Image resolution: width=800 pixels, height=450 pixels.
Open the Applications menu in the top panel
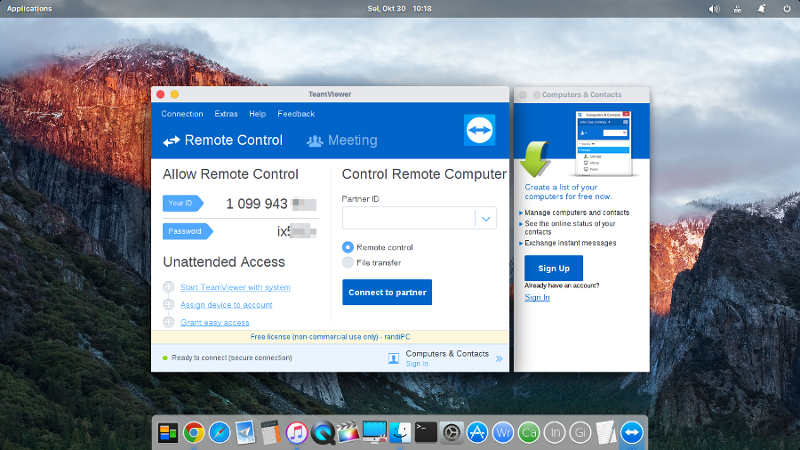[x=30, y=9]
